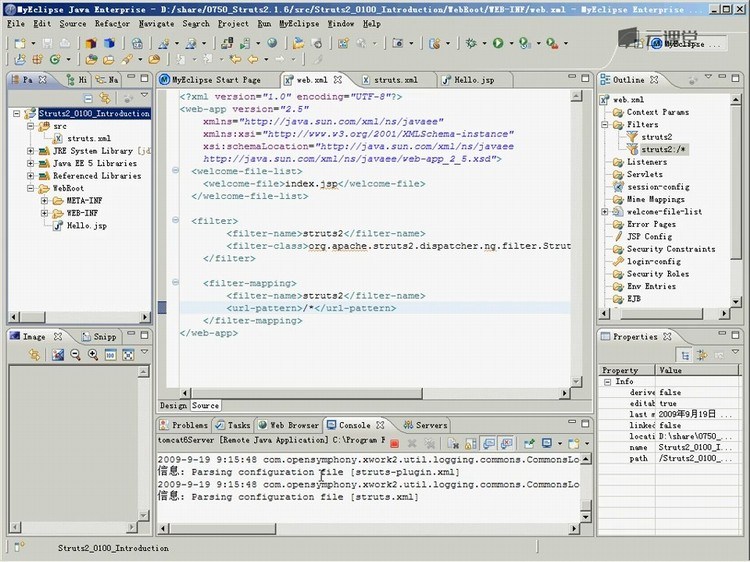Click the orange new package cube icon

tap(91, 44)
